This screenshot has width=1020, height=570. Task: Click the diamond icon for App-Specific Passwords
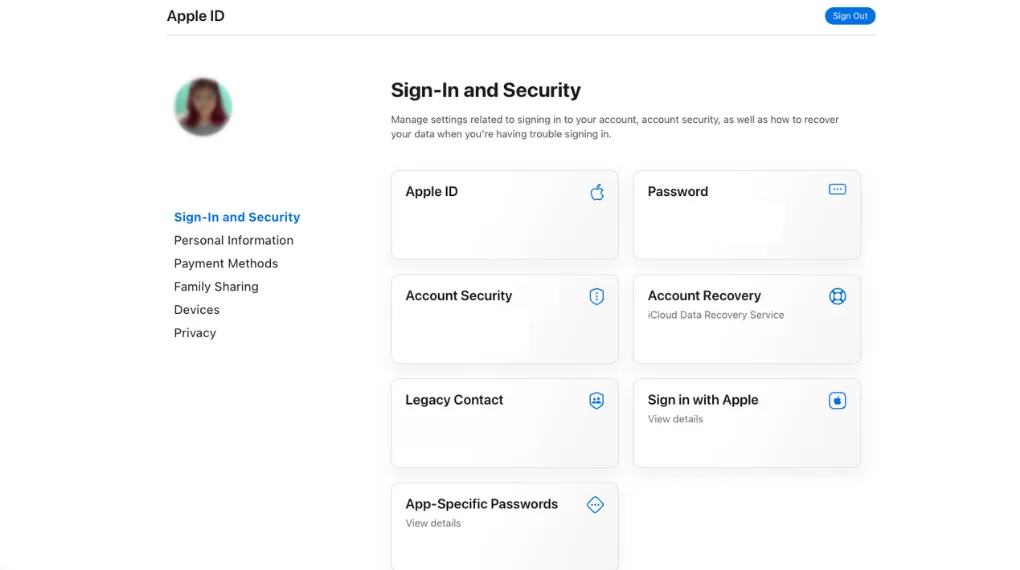tap(595, 504)
